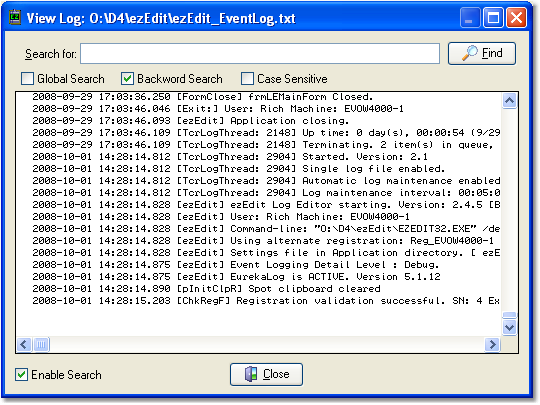Uncheck the Backword Search checkbox
Viewport: 540px width, 405px height.
pos(127,79)
